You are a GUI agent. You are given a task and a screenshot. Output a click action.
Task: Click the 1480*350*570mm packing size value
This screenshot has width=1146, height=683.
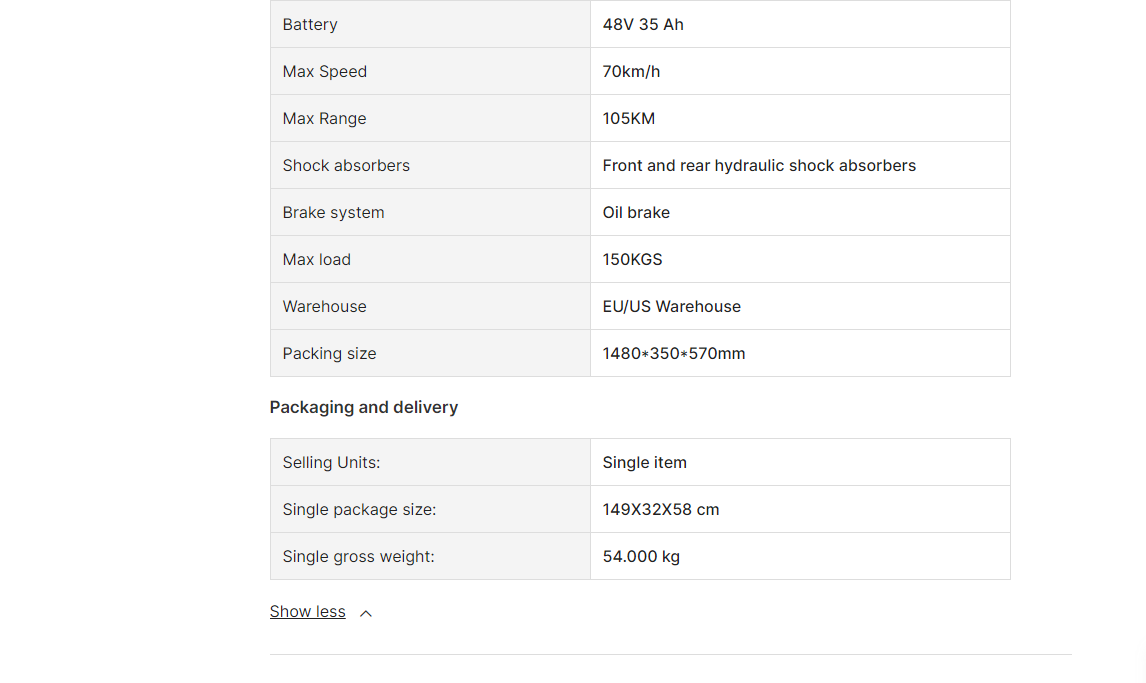point(674,353)
